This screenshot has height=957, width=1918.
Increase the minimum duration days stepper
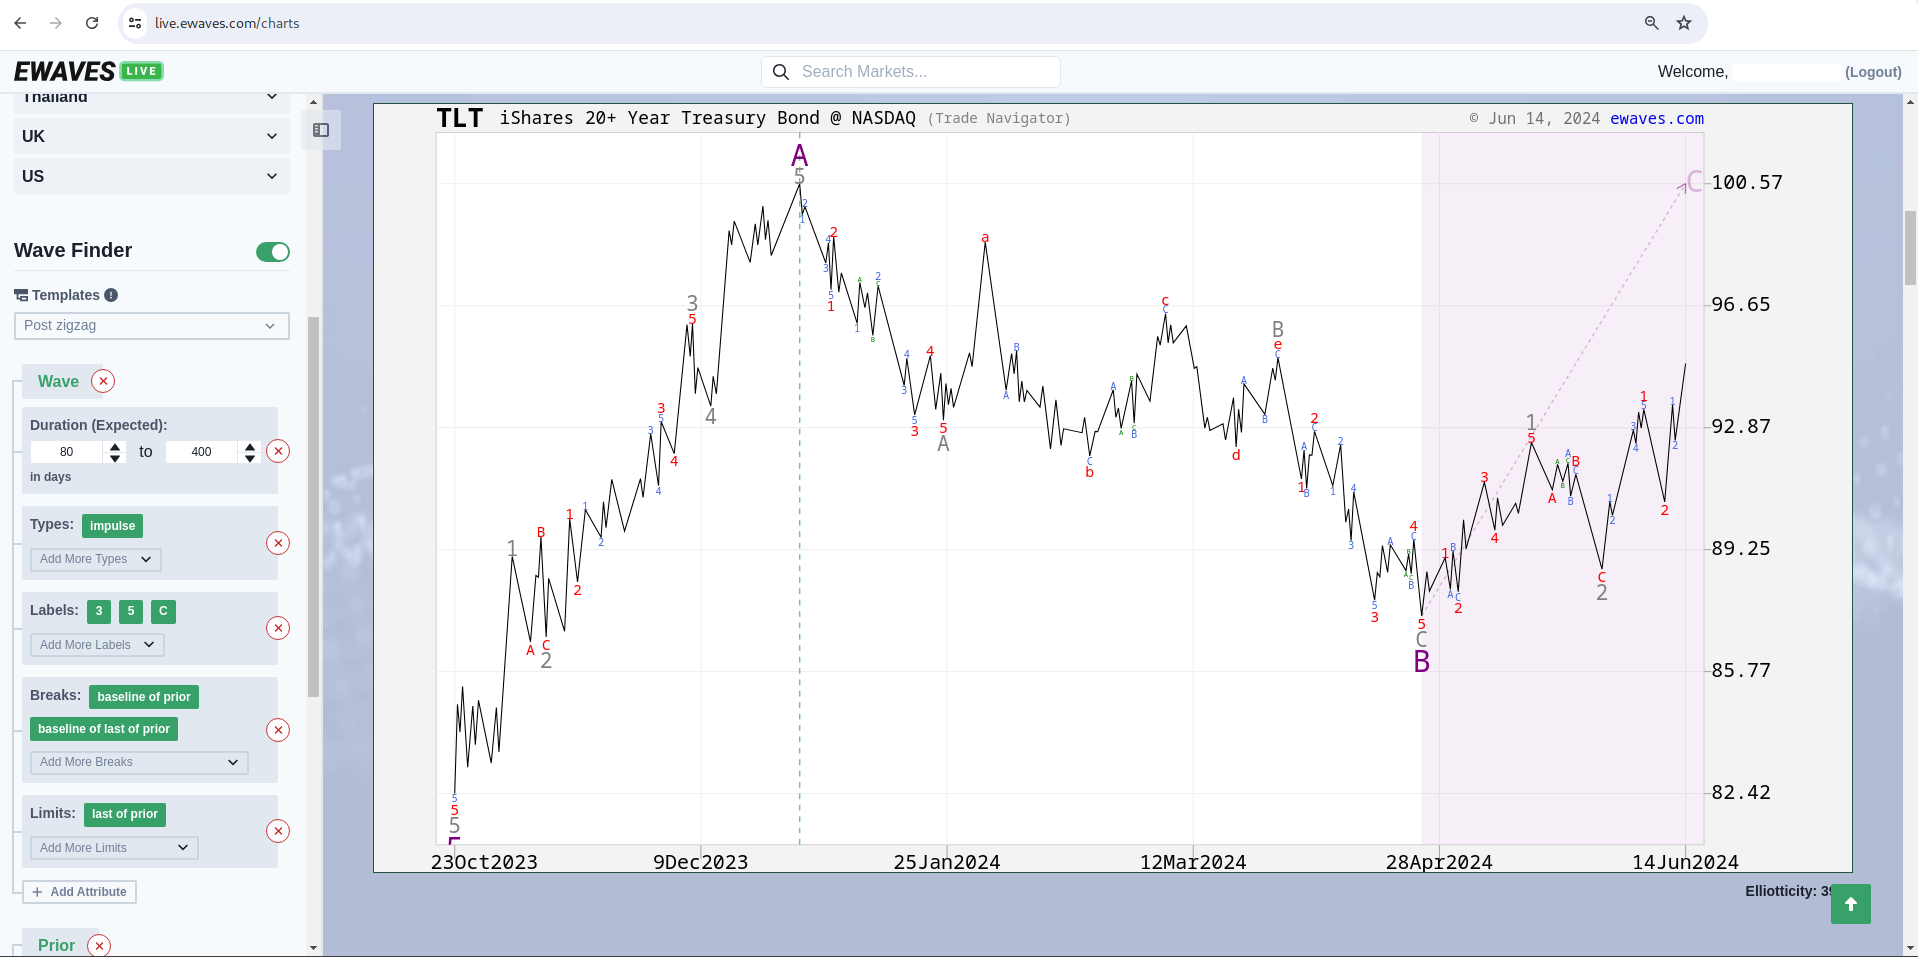pyautogui.click(x=115, y=446)
